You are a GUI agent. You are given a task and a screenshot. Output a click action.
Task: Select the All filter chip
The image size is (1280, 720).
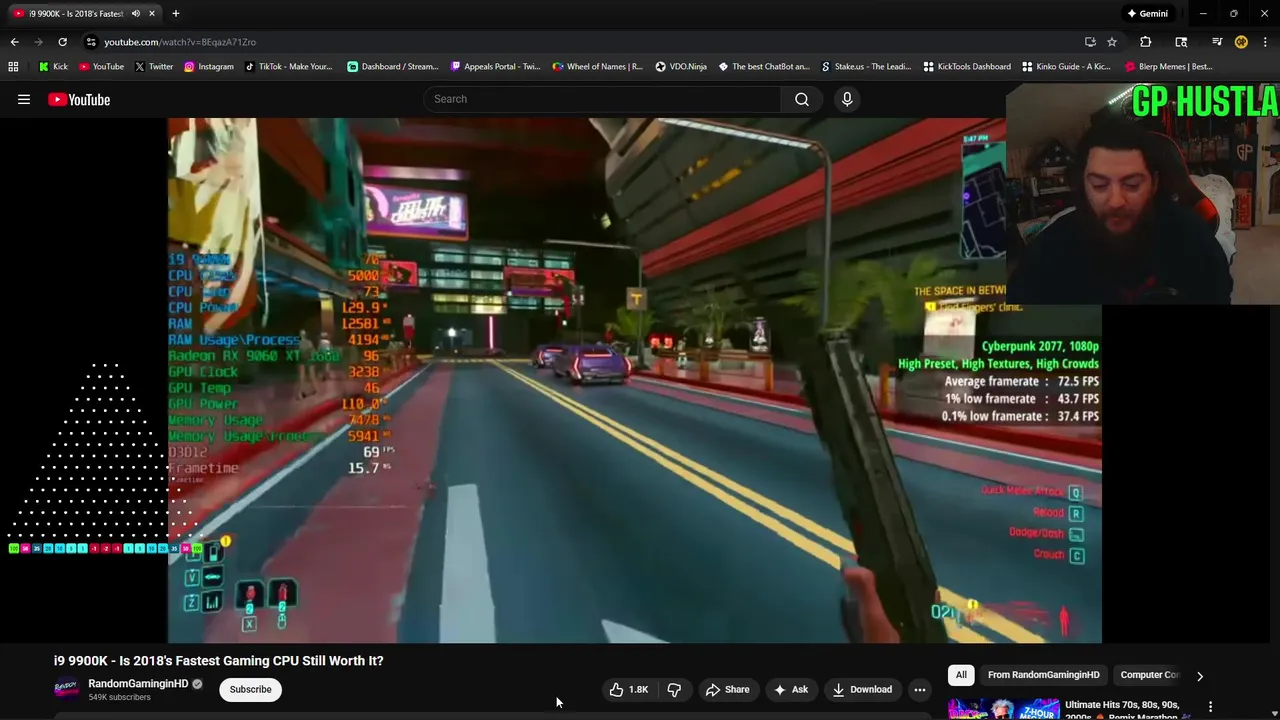(x=961, y=675)
